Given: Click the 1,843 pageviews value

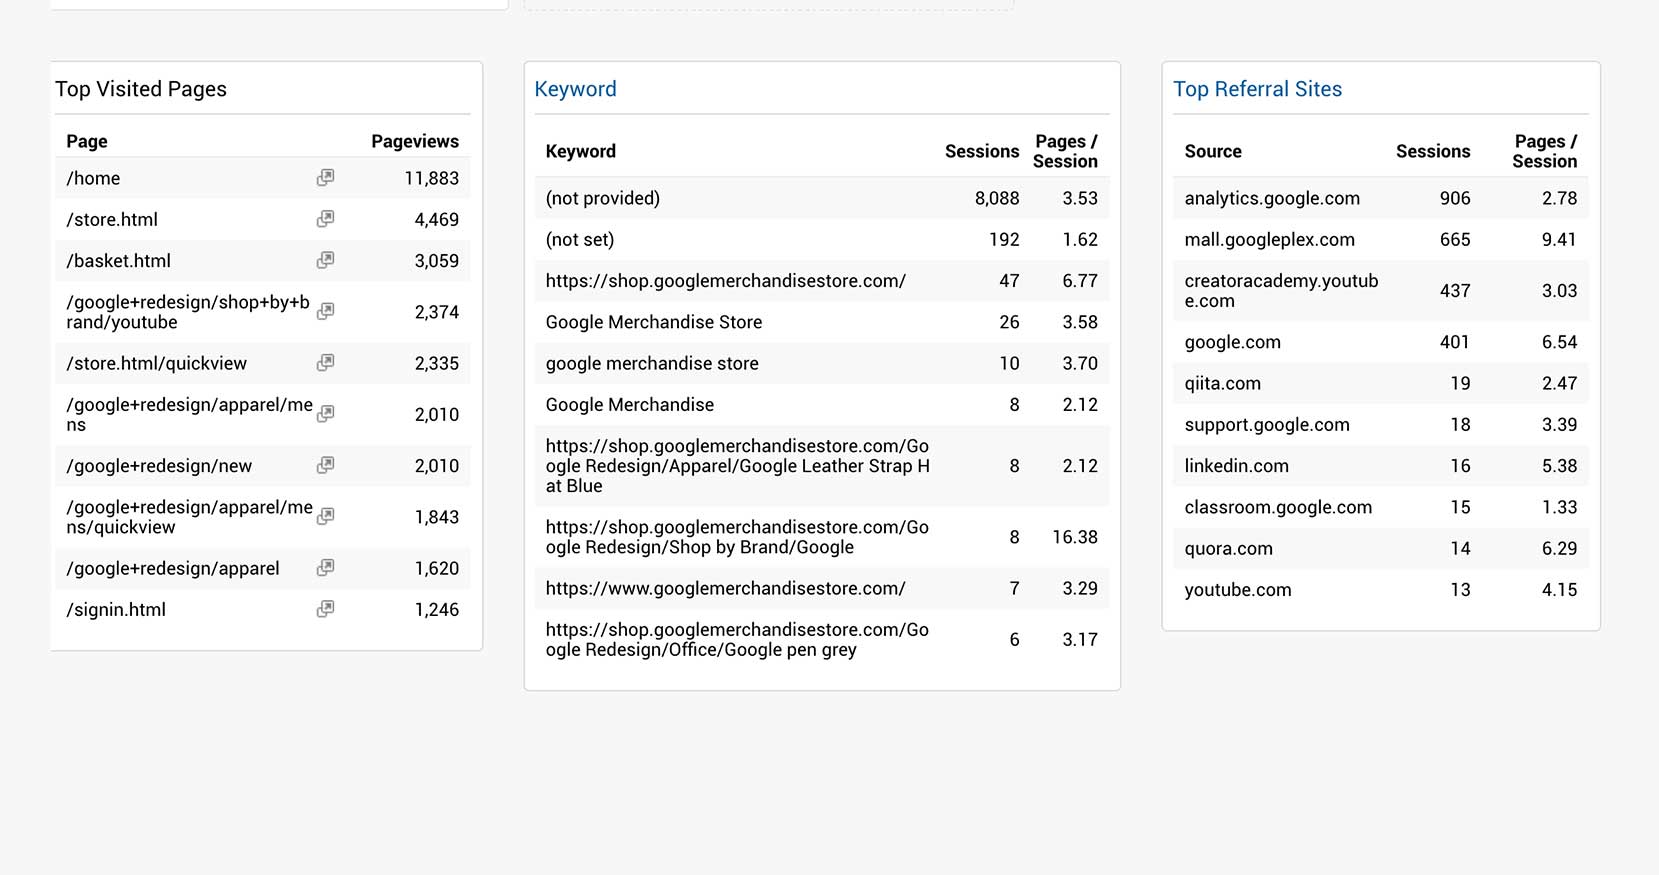Looking at the screenshot, I should (x=436, y=517).
